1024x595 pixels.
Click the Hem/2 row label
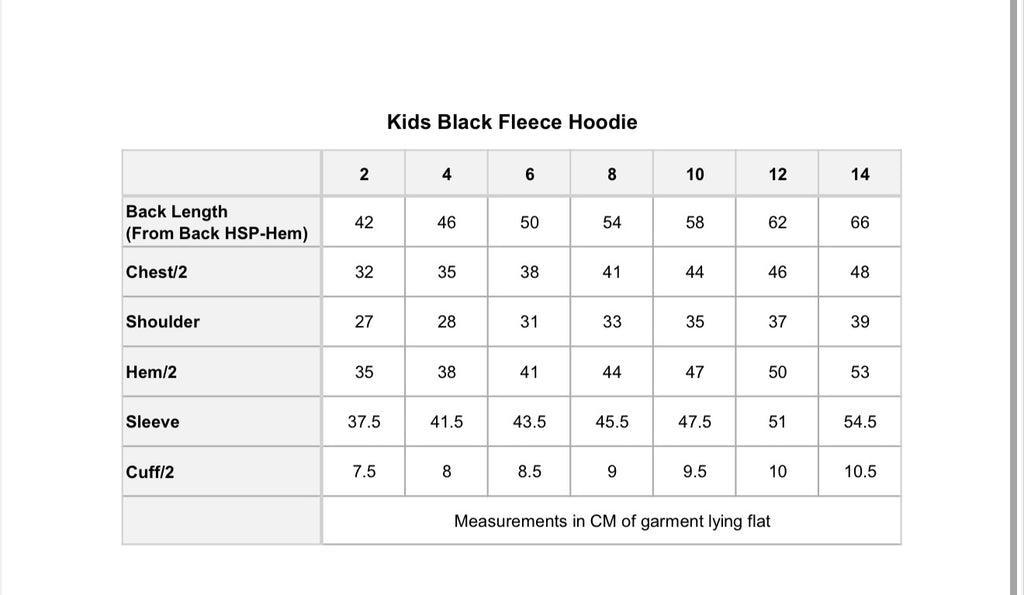pyautogui.click(x=152, y=372)
